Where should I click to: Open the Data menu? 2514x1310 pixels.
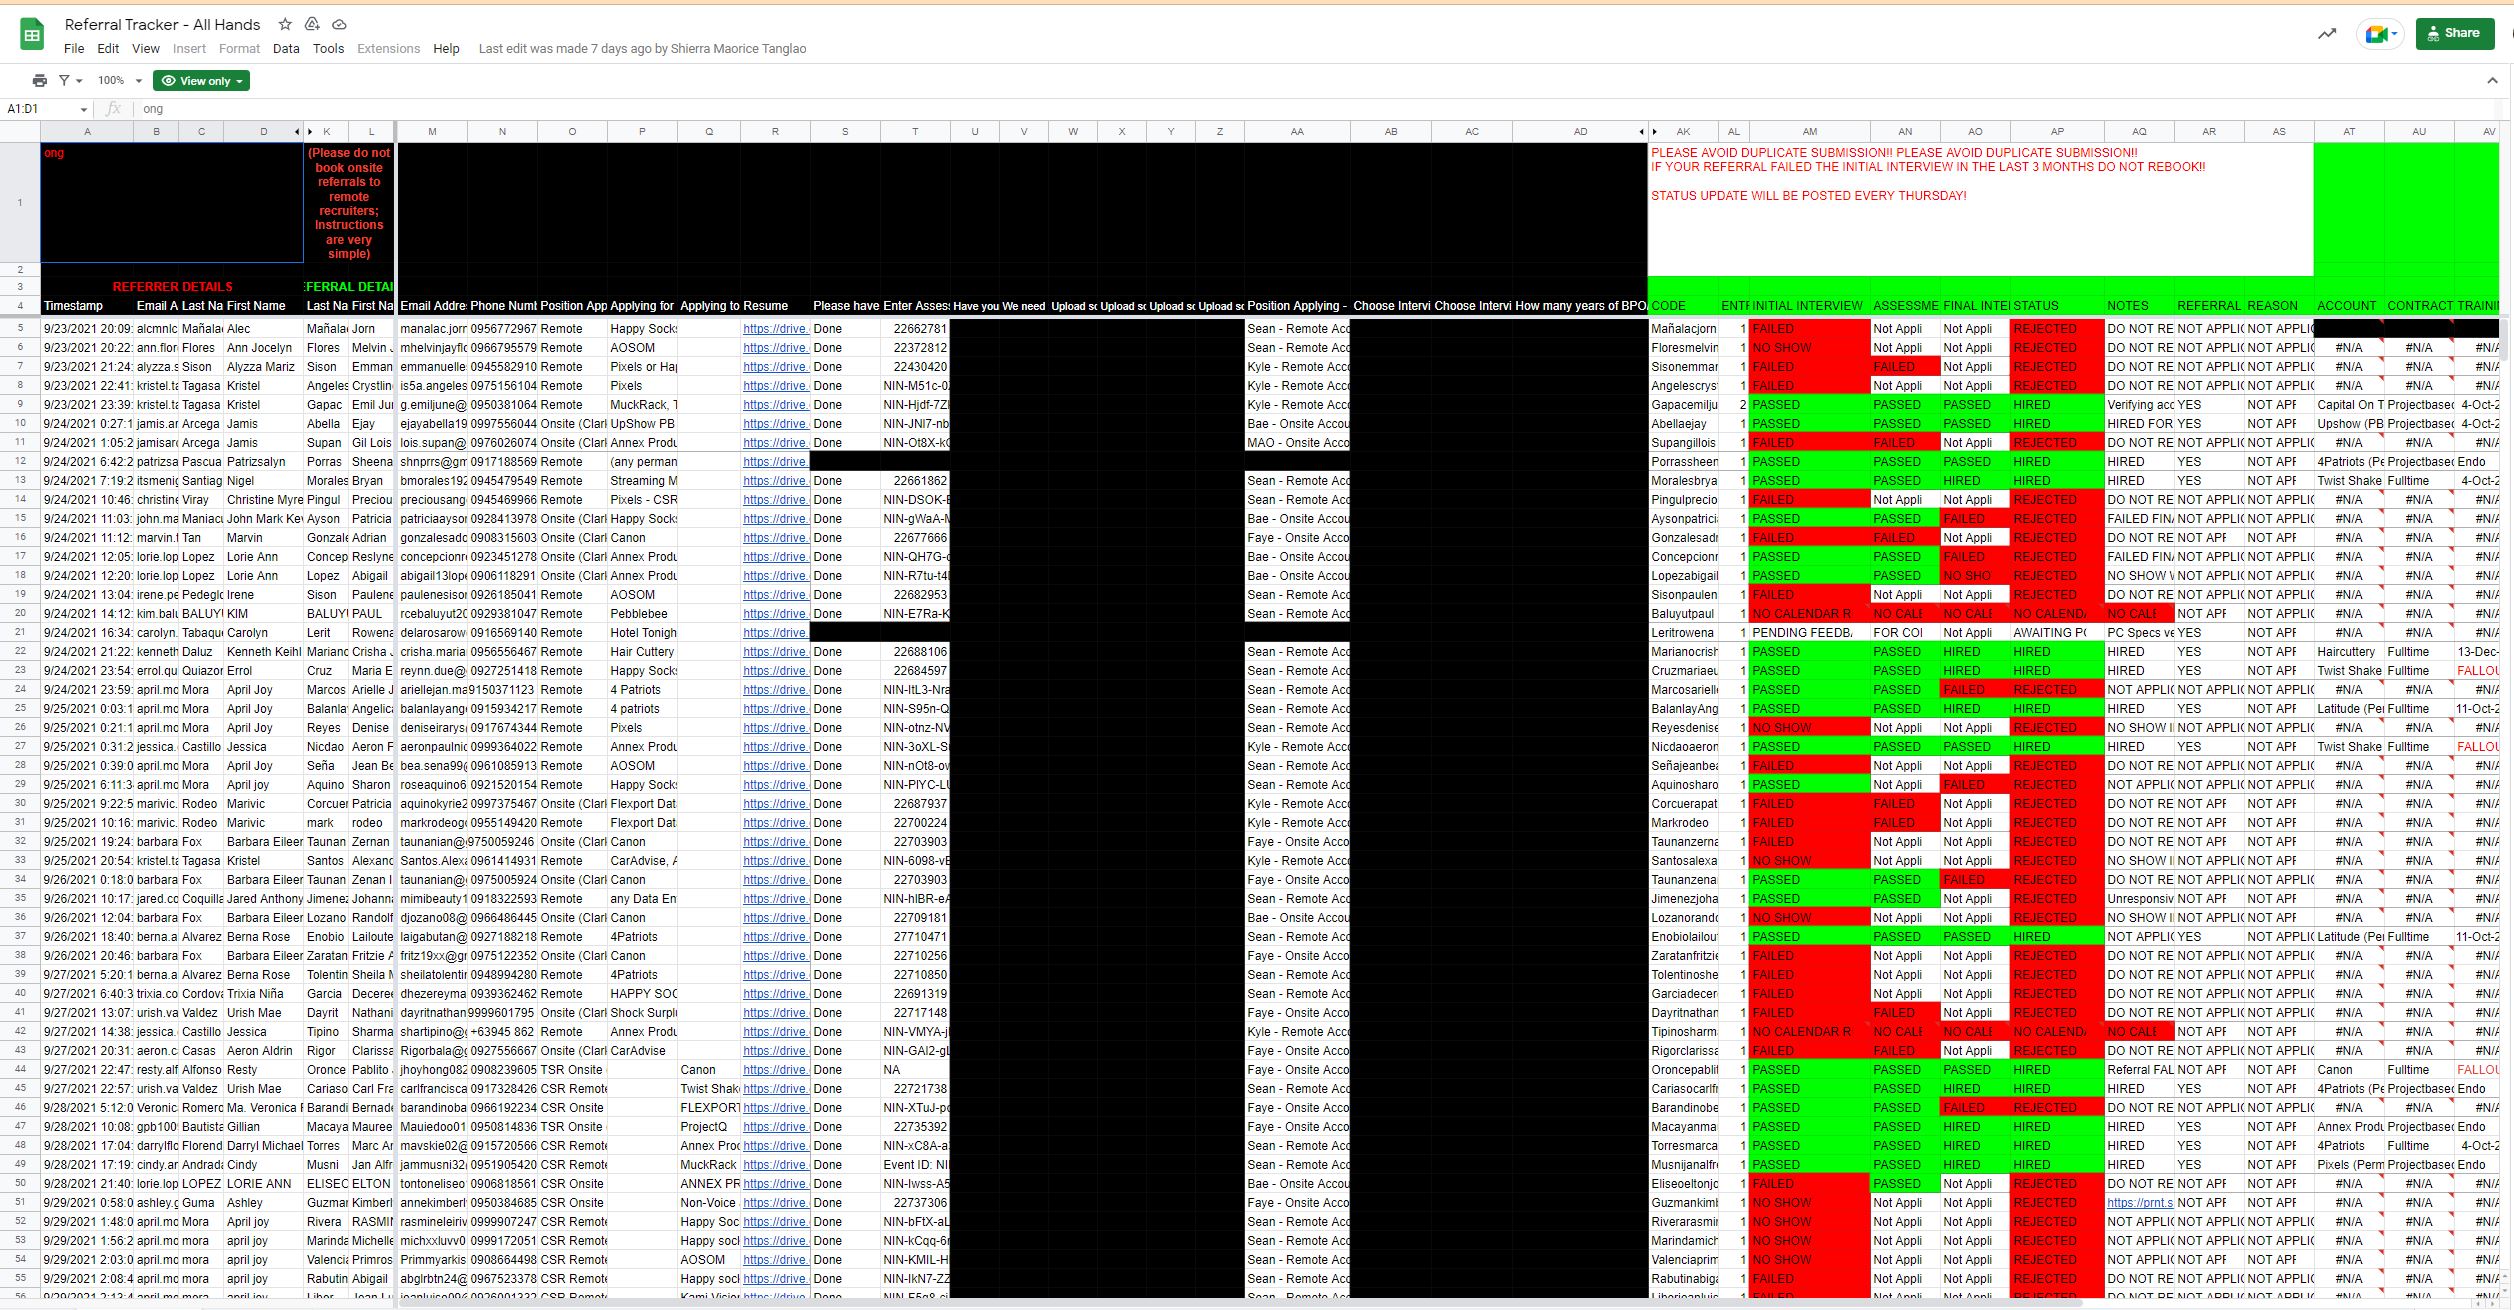(x=286, y=49)
